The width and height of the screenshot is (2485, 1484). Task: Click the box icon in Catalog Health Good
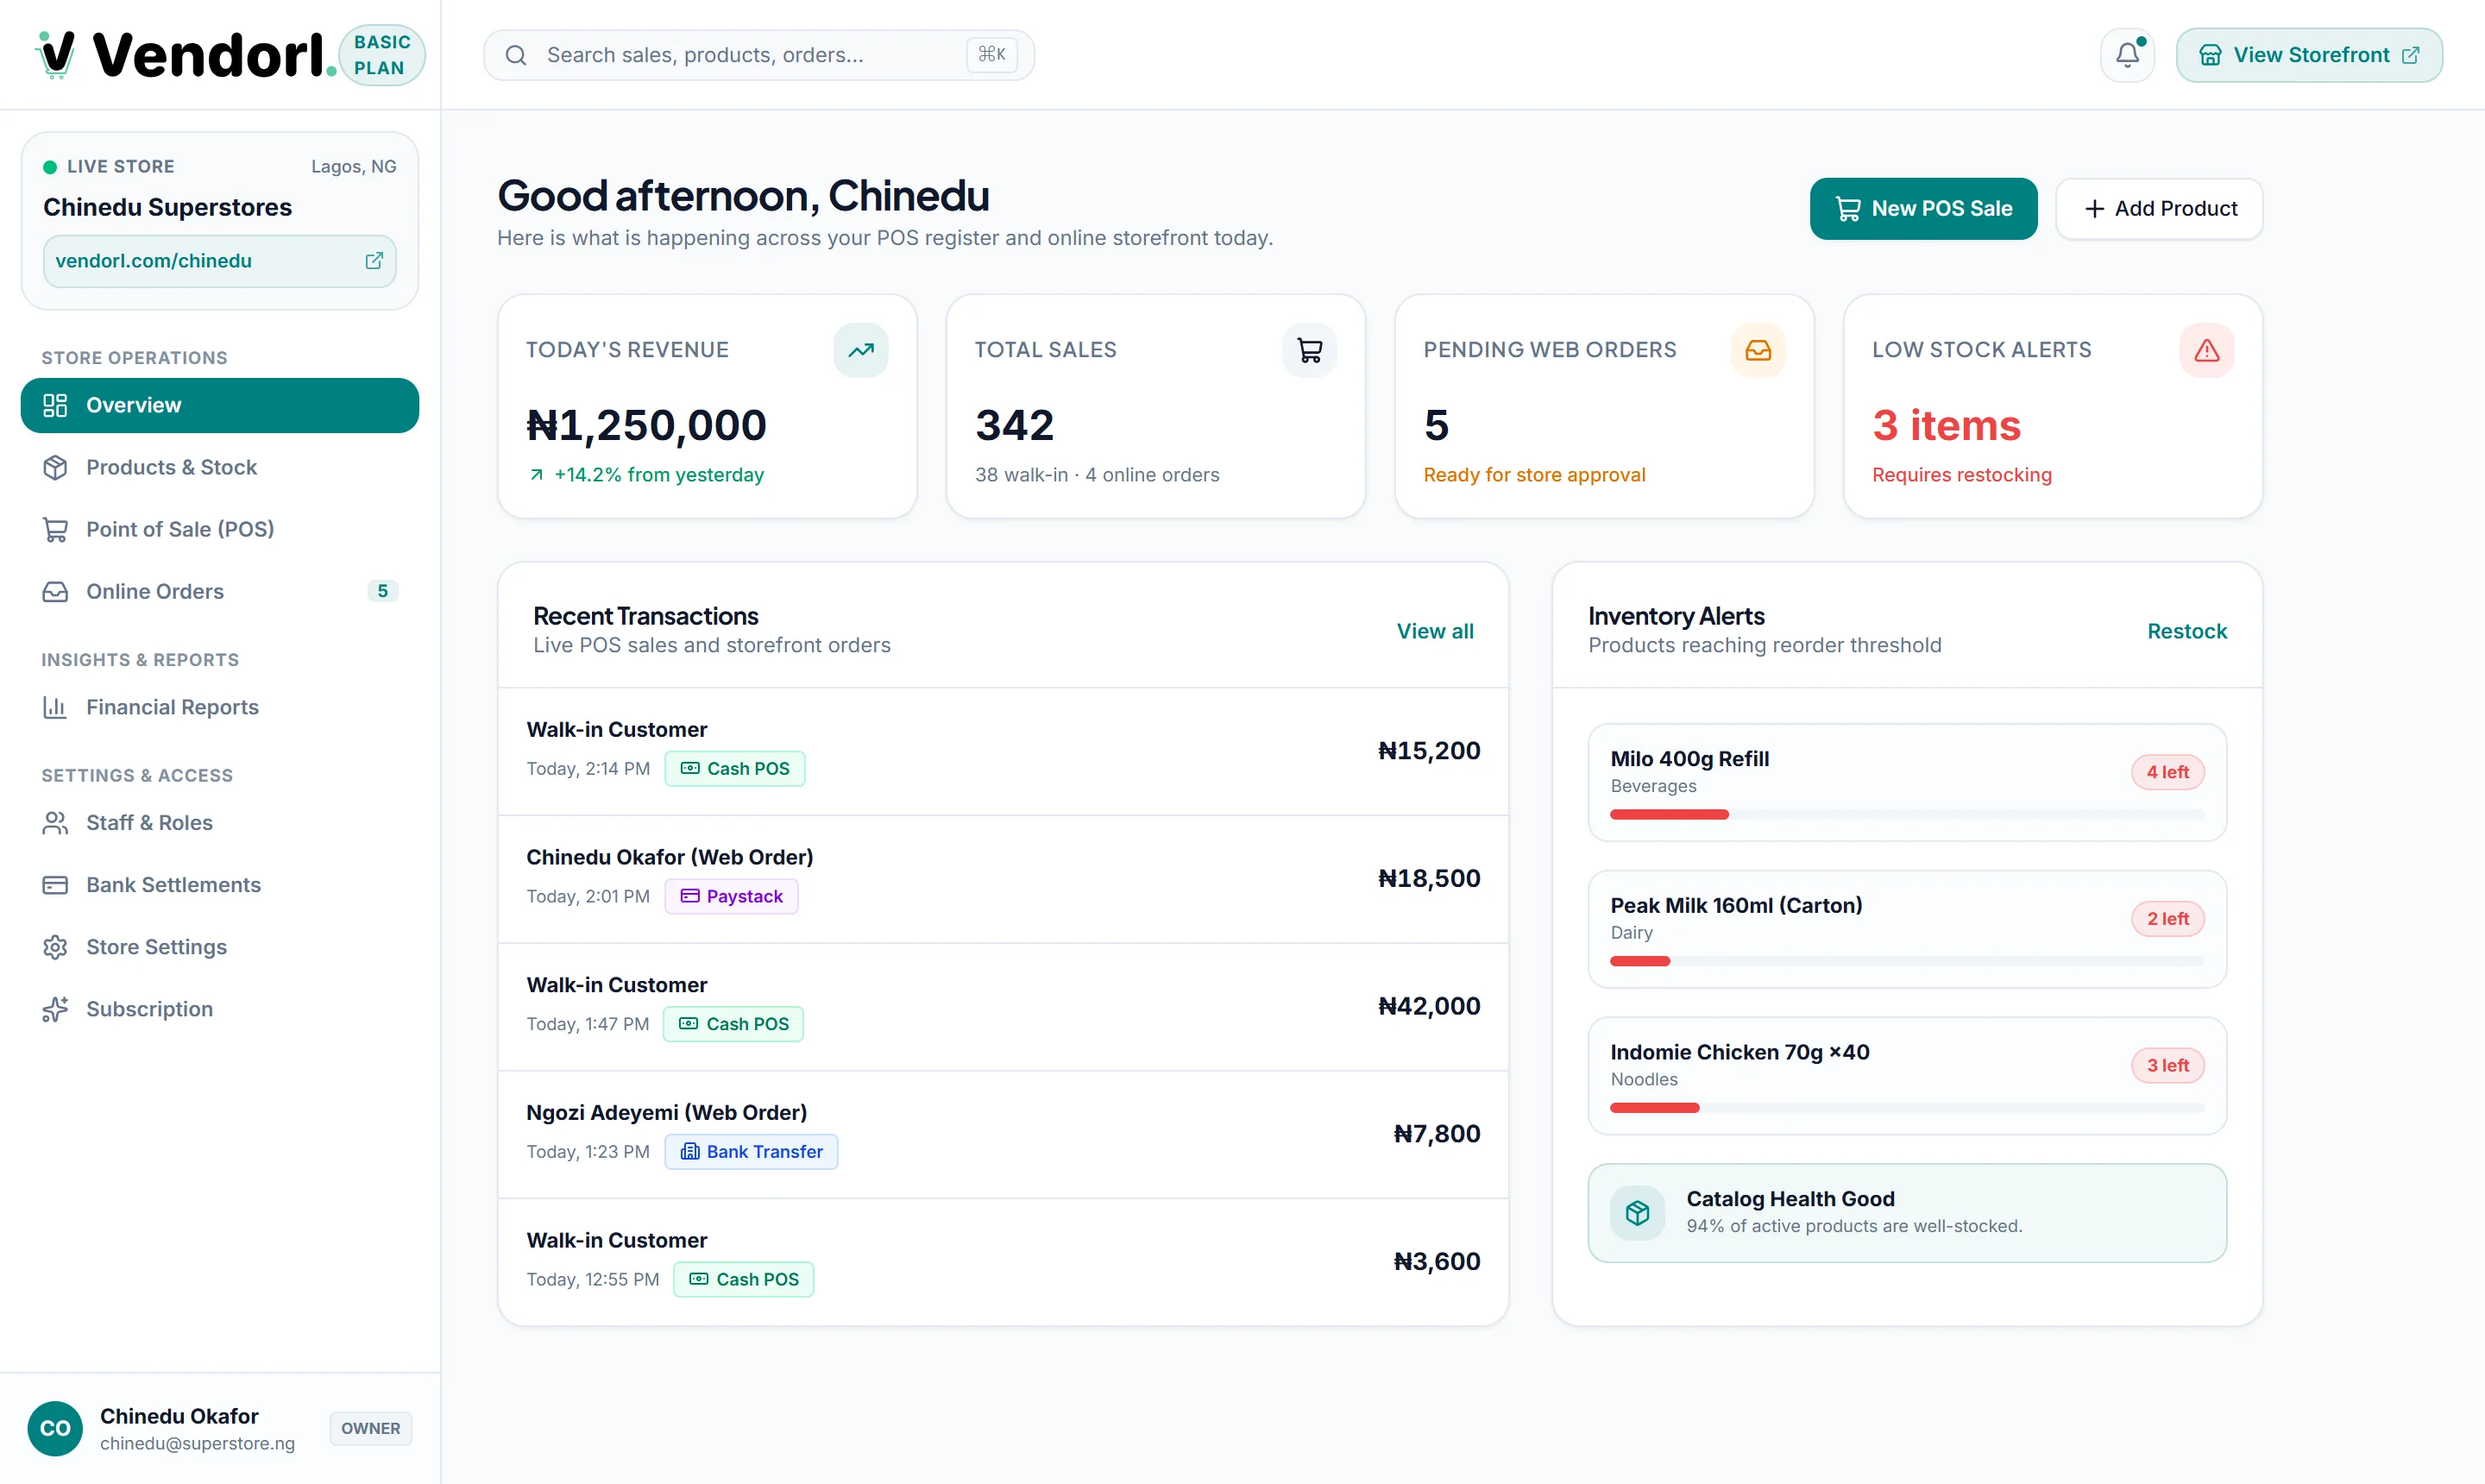pos(1637,1213)
